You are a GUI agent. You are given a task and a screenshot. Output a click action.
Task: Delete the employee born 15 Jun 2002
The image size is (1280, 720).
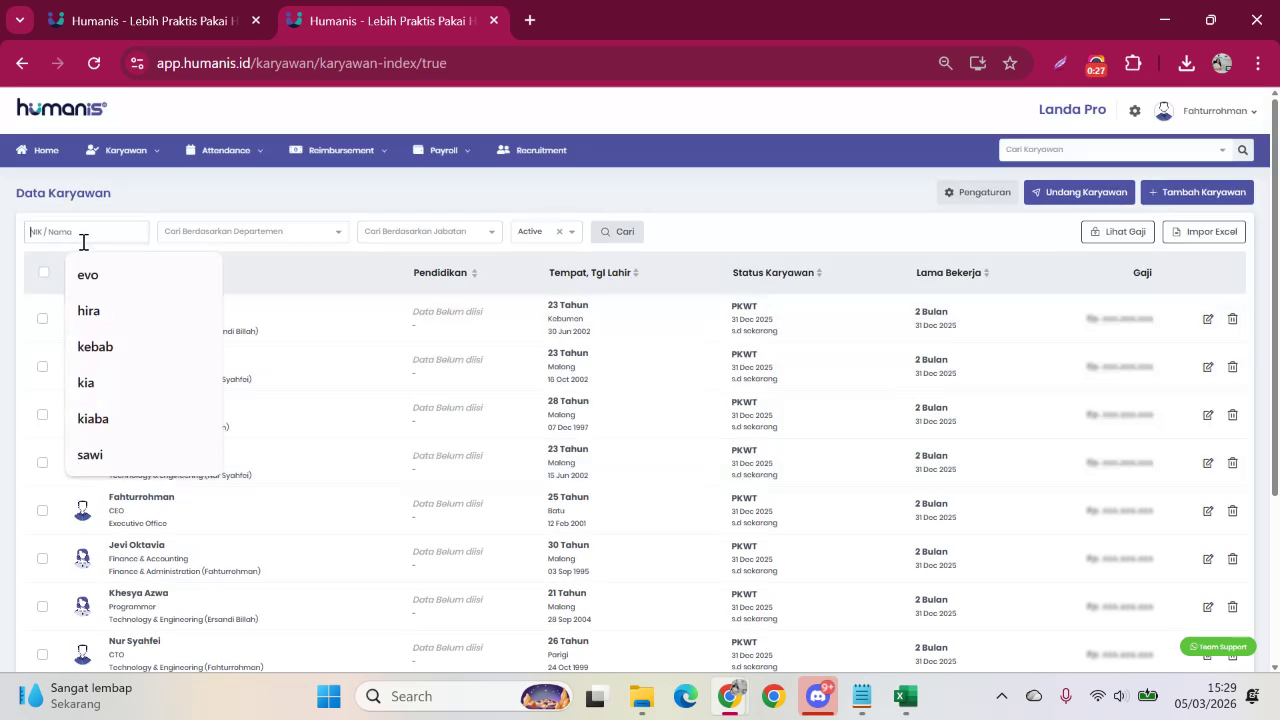click(1232, 463)
